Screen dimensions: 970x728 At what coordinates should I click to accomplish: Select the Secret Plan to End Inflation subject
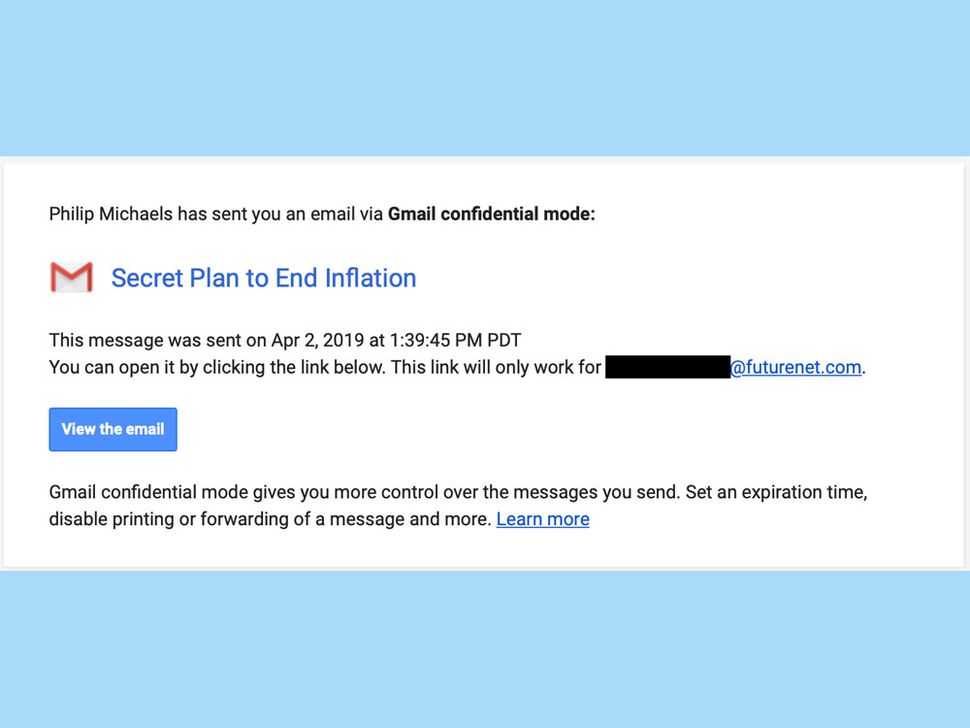pyautogui.click(x=263, y=278)
